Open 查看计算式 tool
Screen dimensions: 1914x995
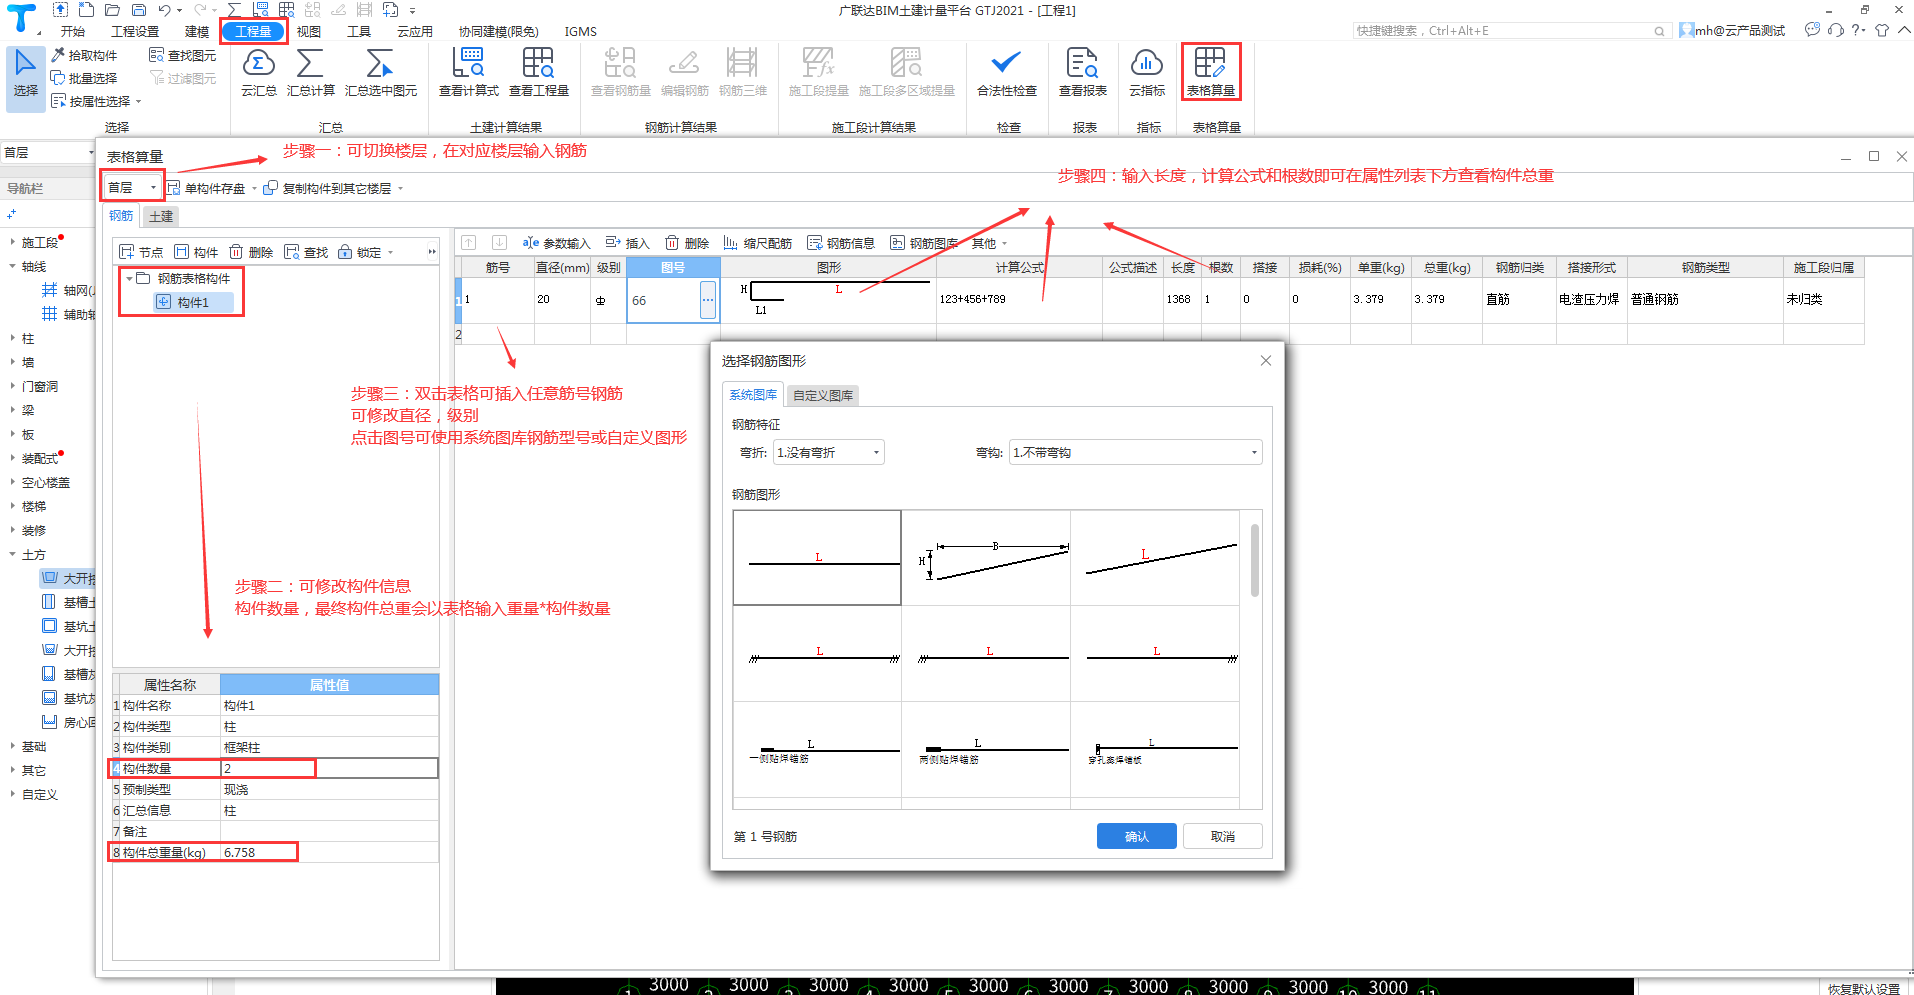(x=468, y=72)
